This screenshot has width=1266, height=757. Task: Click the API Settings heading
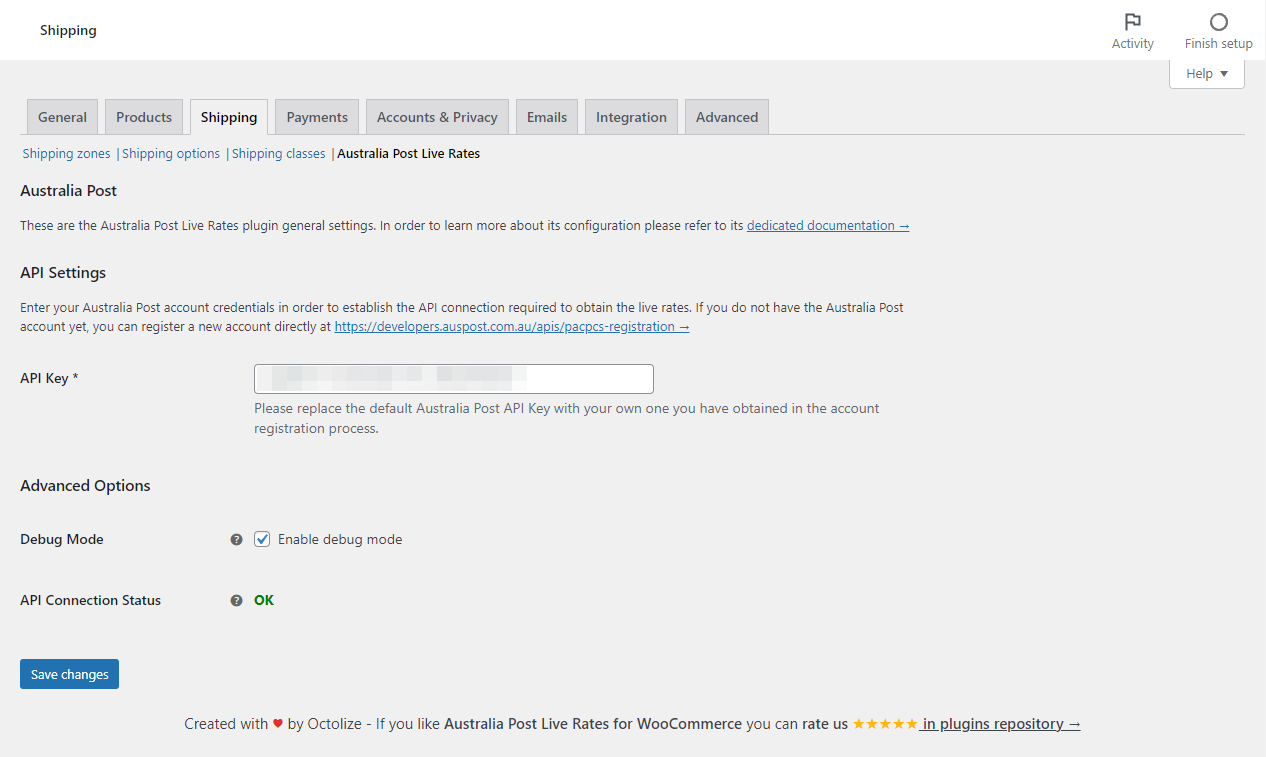[x=63, y=272]
